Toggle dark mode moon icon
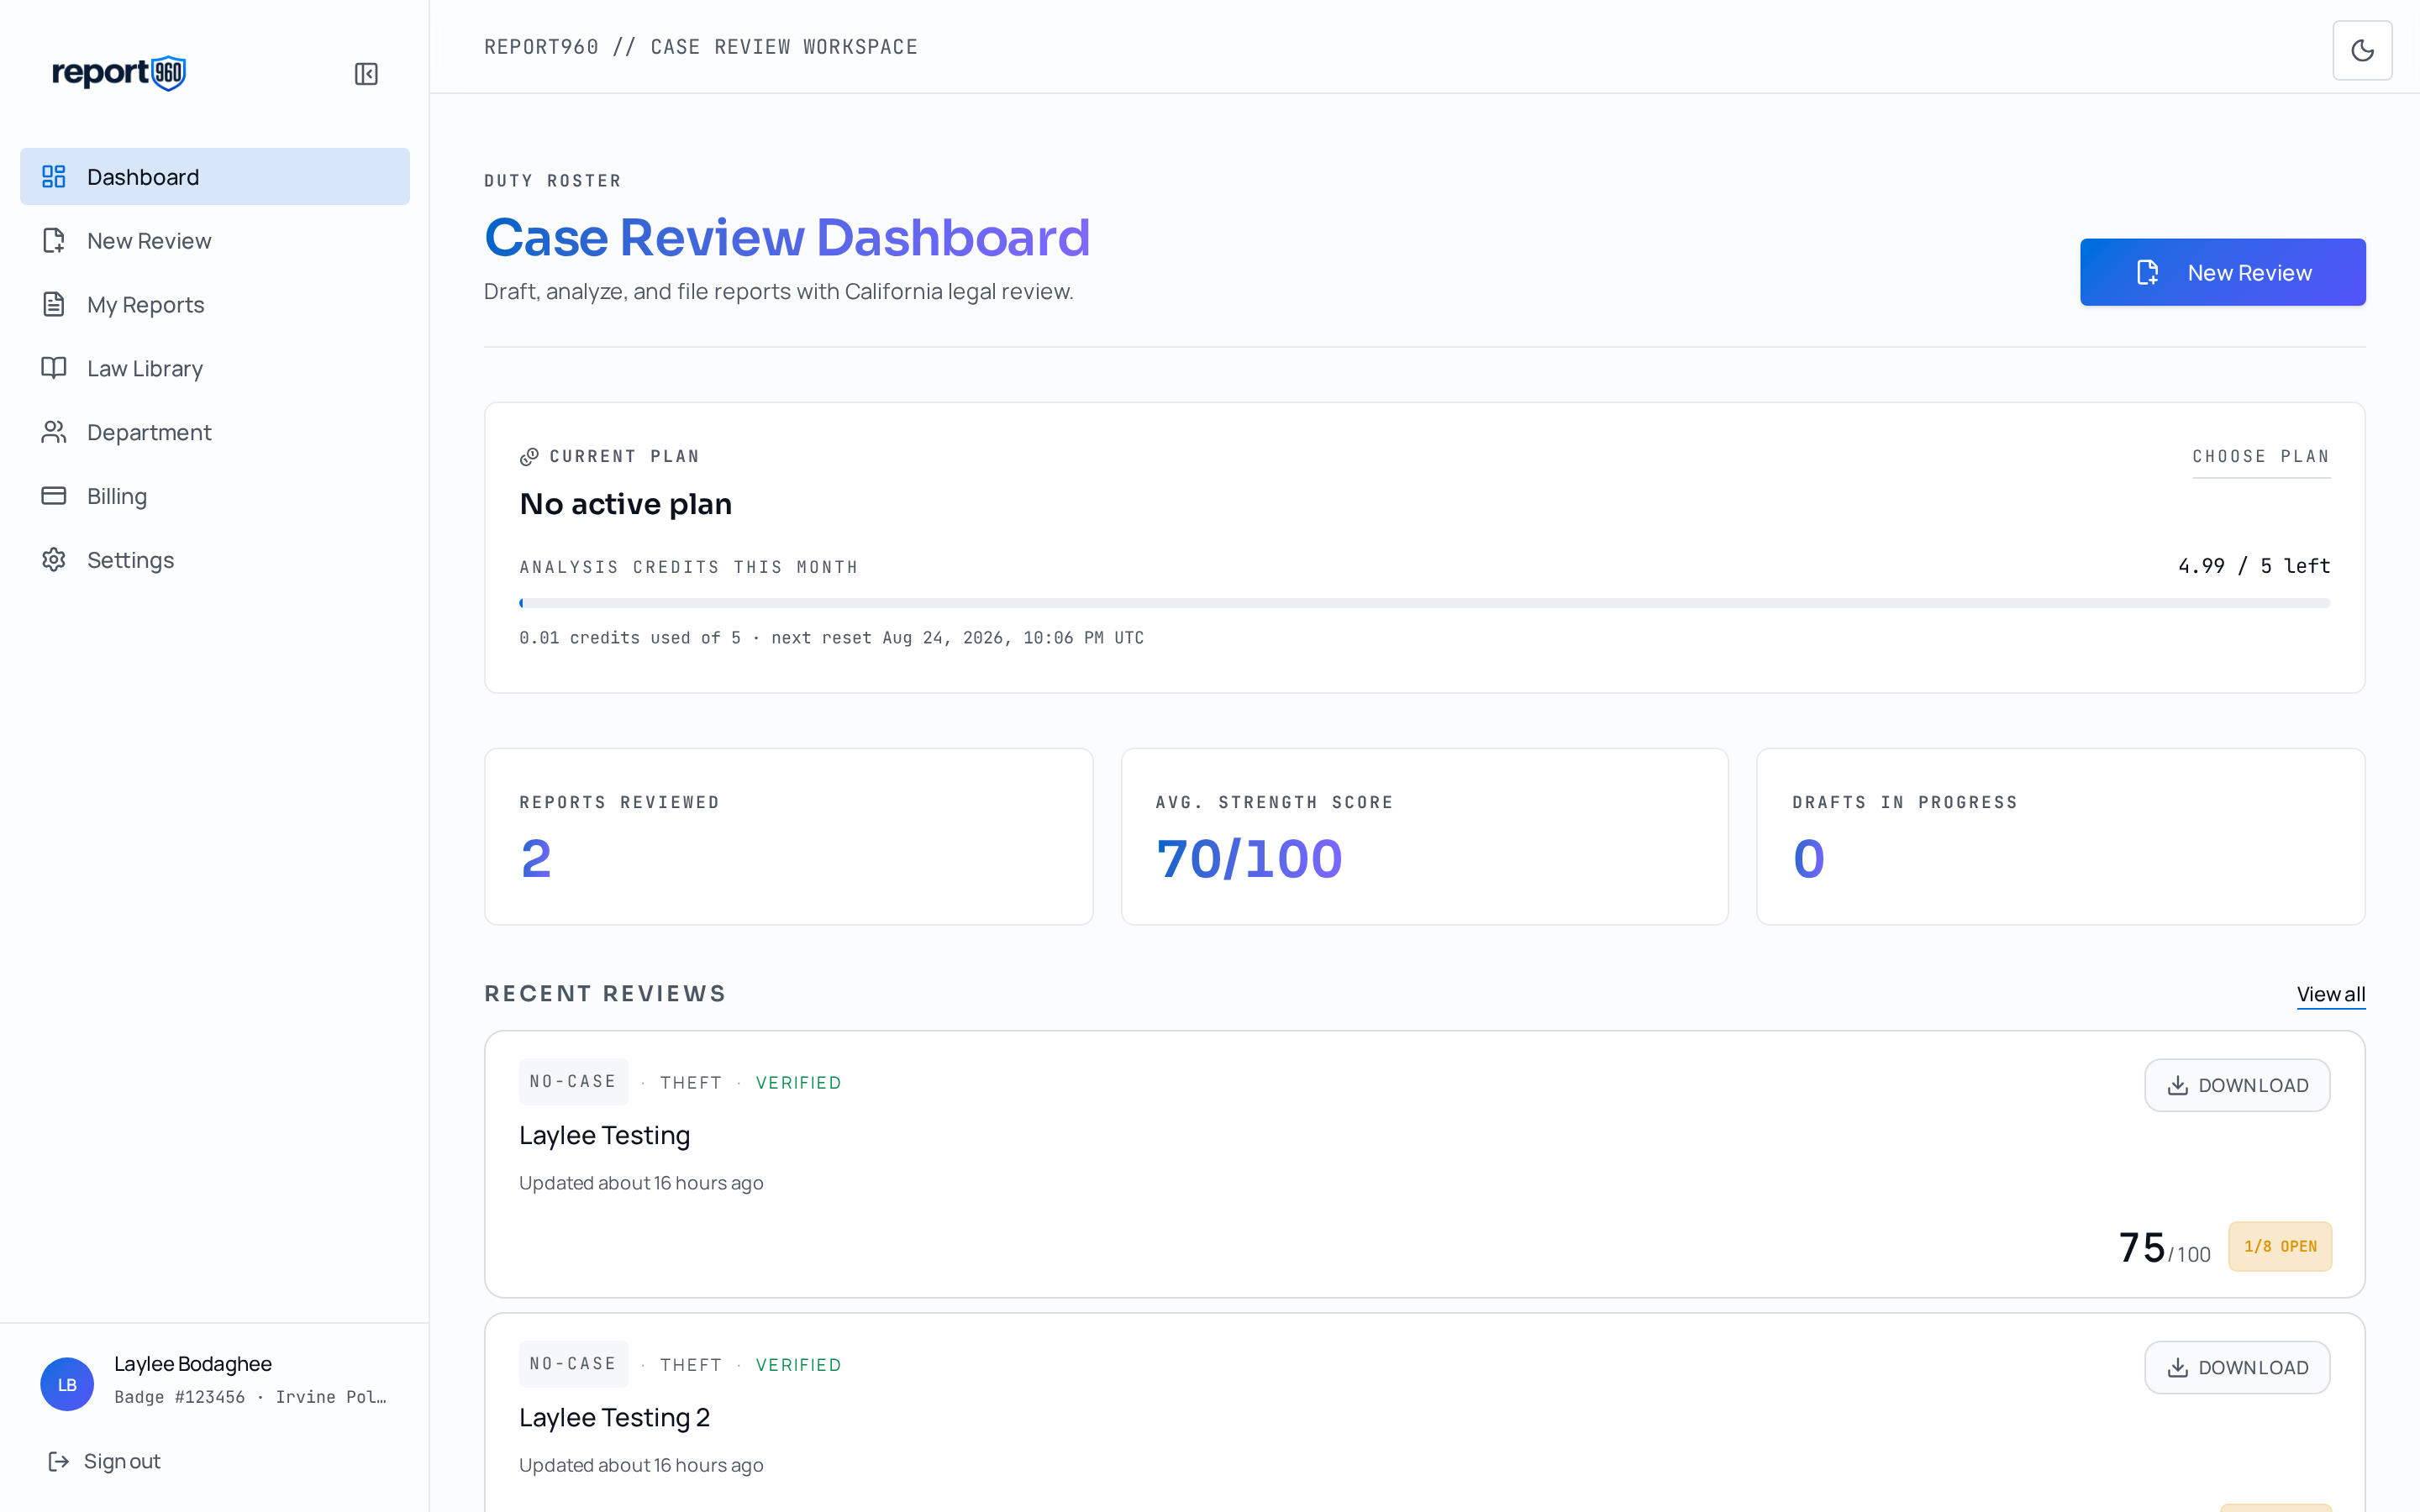Screen dimensions: 2420x1512 [2362, 50]
